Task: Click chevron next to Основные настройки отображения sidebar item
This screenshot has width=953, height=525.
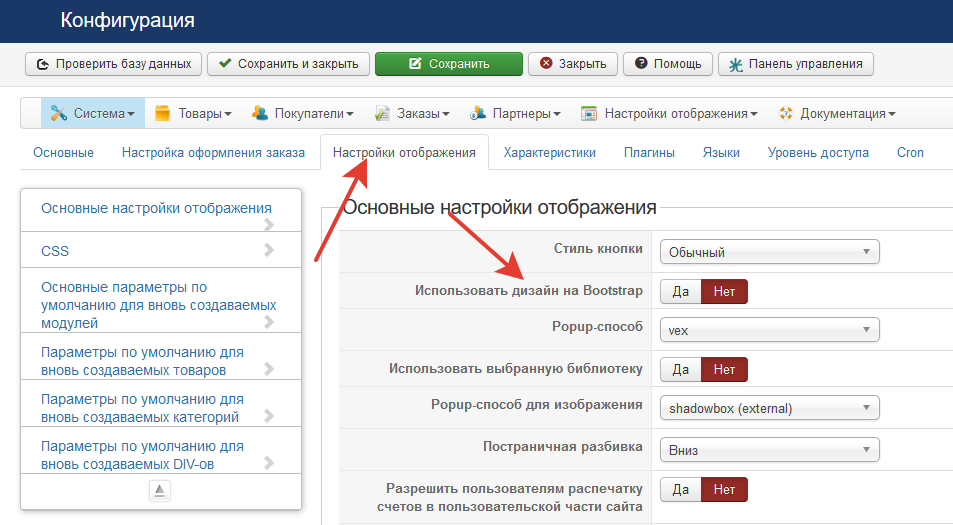Action: point(269,225)
